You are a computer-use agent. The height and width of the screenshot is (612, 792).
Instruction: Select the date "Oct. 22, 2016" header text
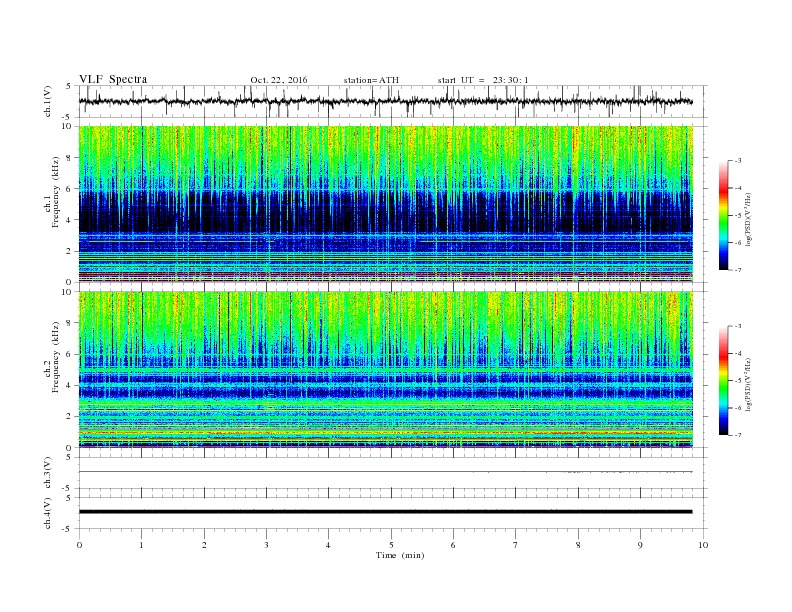point(279,80)
